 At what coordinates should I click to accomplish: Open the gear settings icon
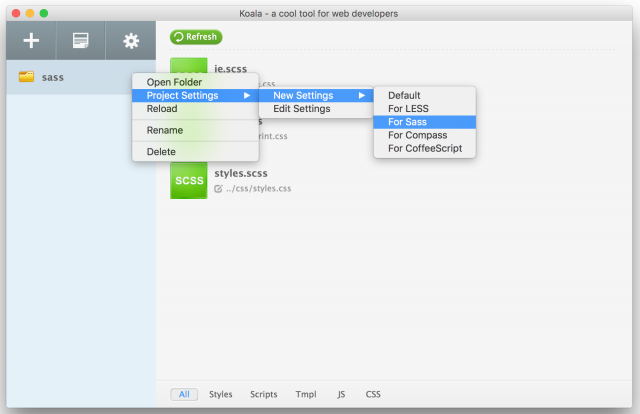(130, 41)
